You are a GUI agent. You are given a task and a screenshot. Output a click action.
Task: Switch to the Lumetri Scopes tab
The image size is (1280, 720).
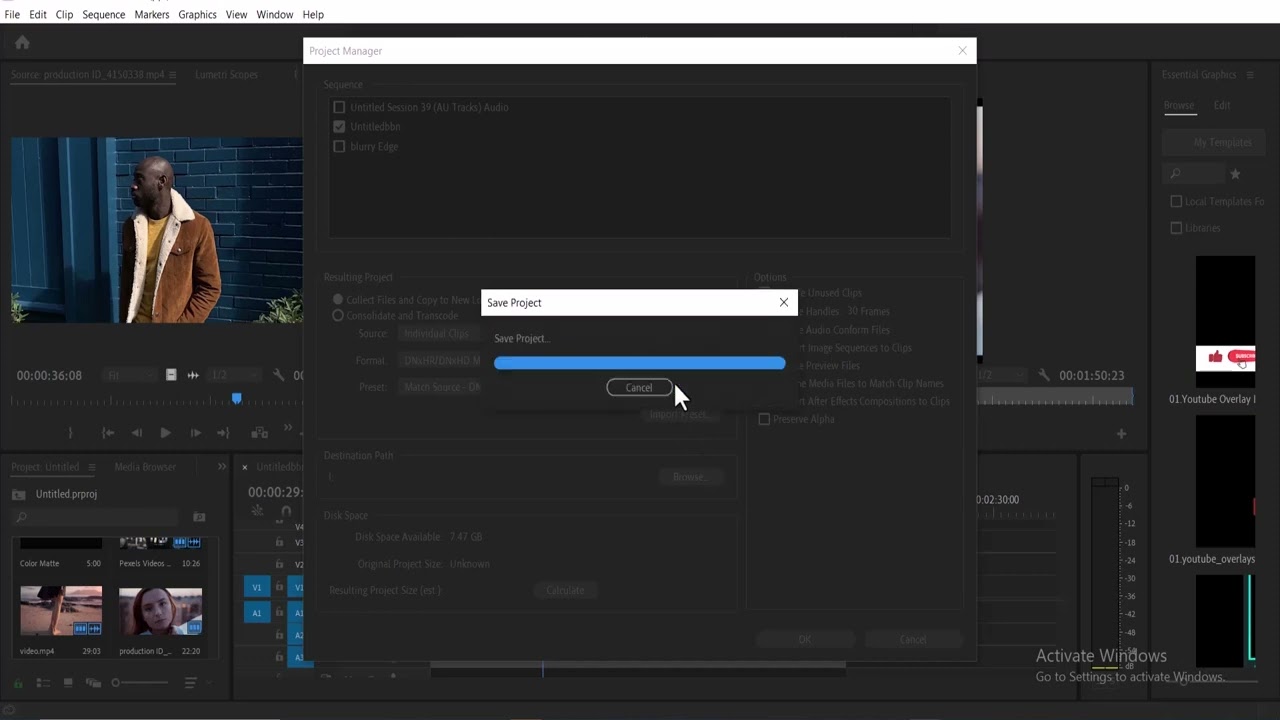pos(226,75)
